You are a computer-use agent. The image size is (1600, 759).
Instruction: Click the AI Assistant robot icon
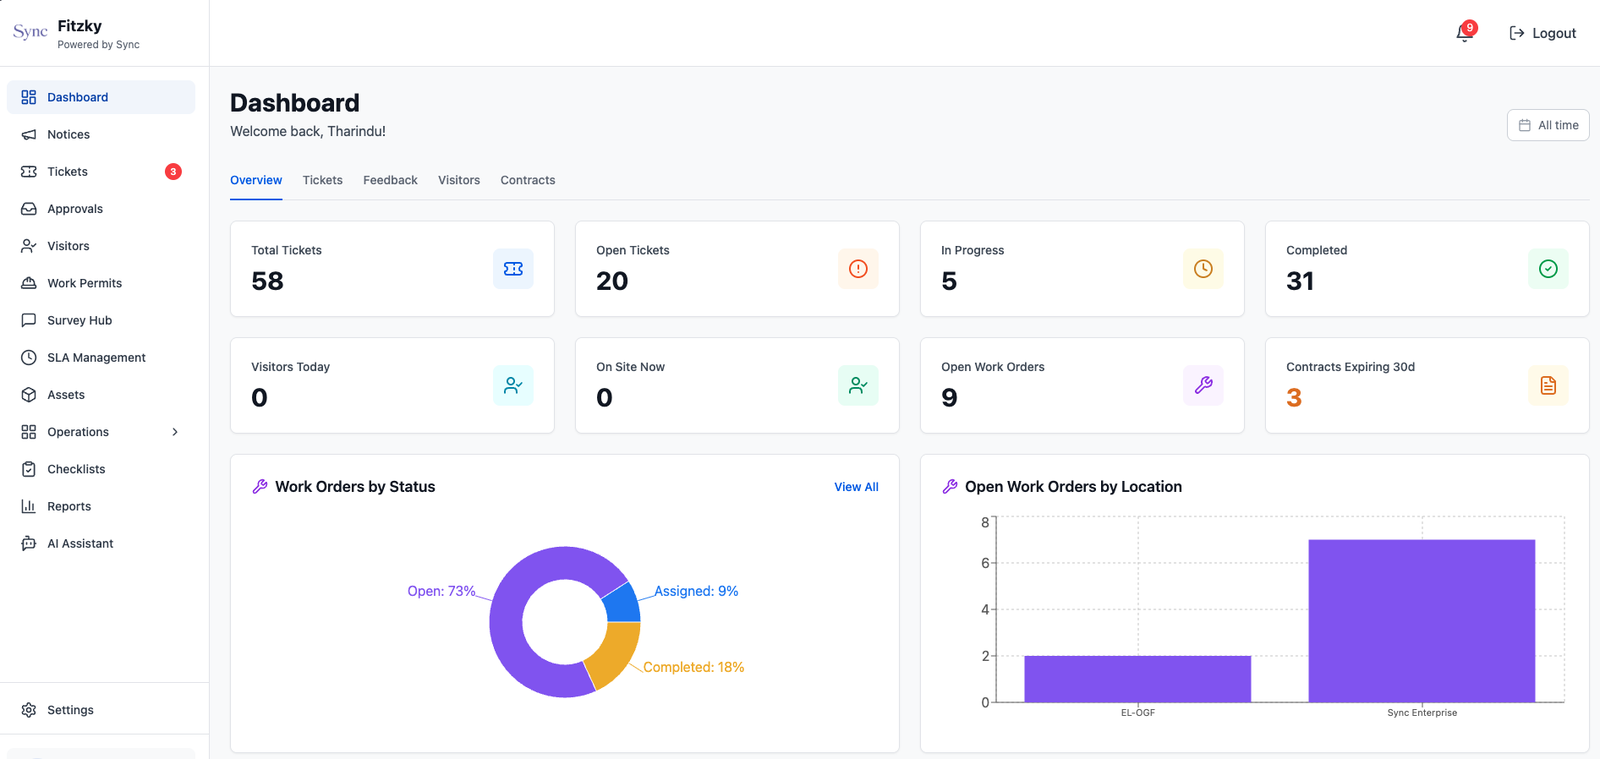(x=29, y=543)
